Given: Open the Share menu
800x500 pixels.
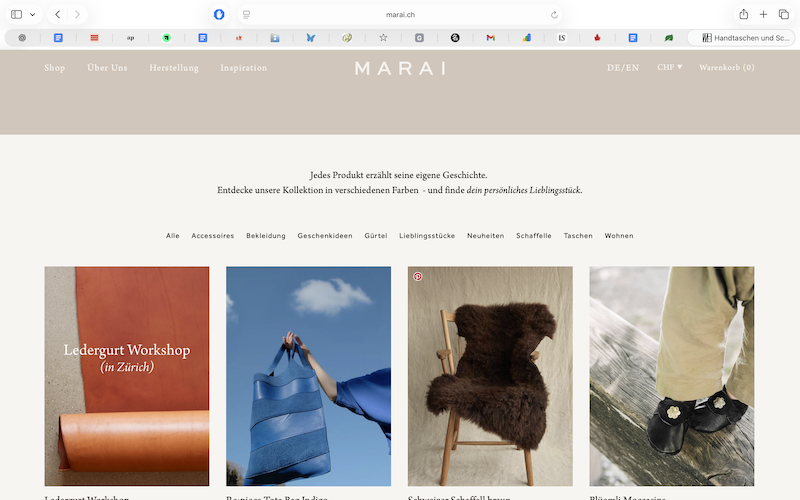Looking at the screenshot, I should tap(743, 14).
